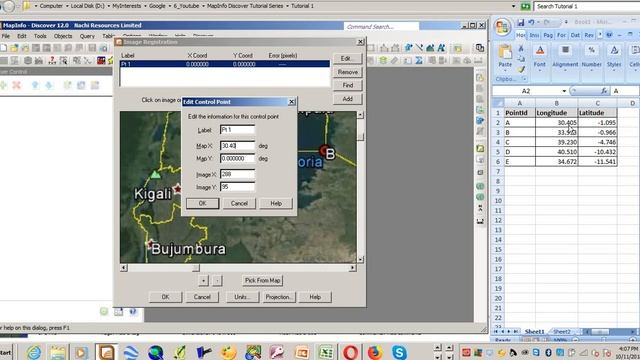640x360 pixels.
Task: Click the MapInfo New Table icon
Action: pos(4,48)
